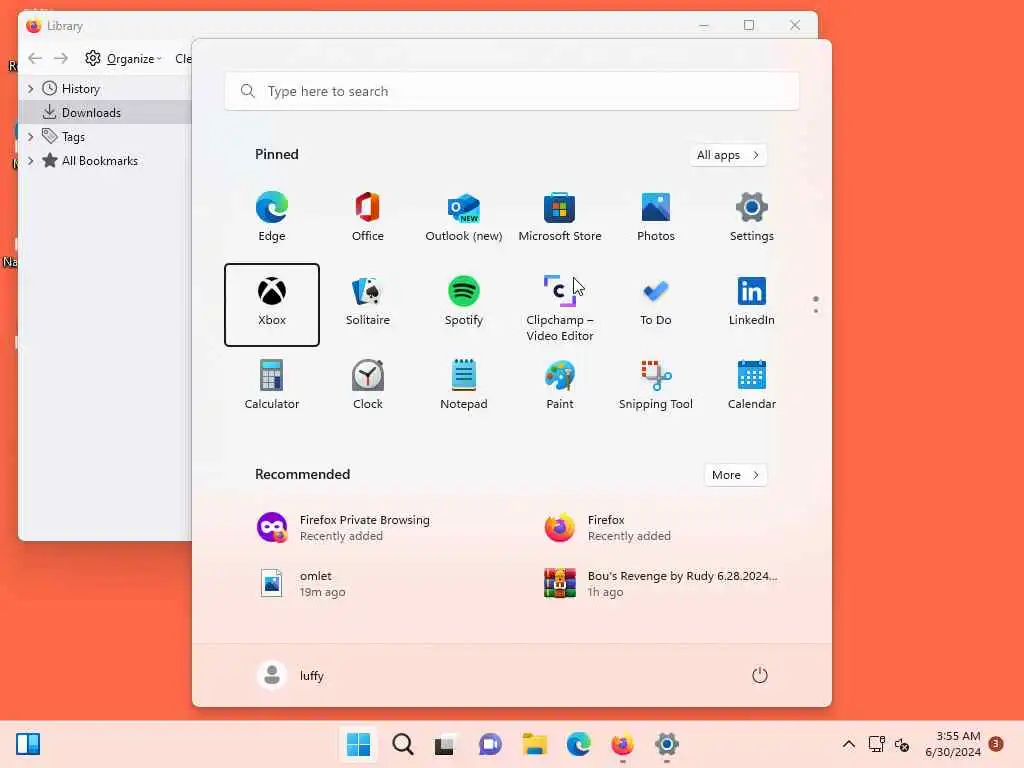Click the Type here to search field
This screenshot has width=1024, height=768.
tap(511, 91)
